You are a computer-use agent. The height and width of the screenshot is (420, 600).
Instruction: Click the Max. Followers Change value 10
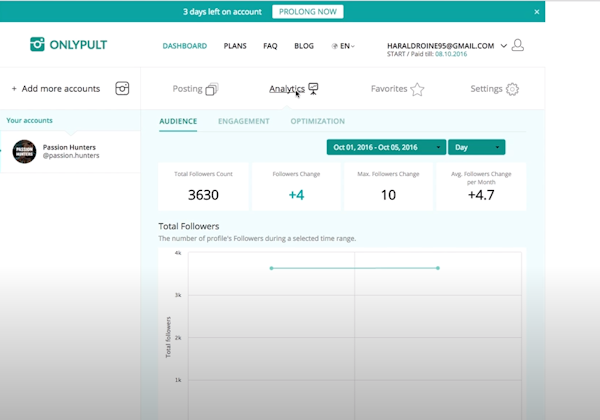388,195
